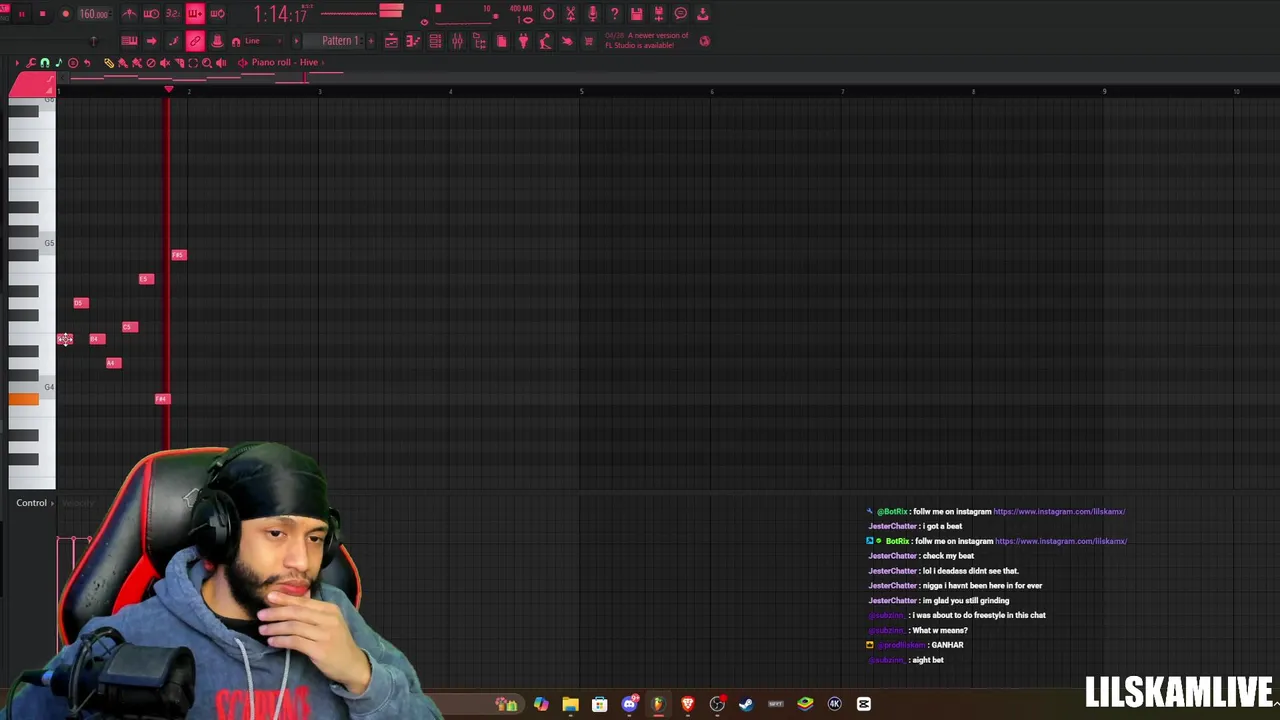Screen dimensions: 1280x720
Task: Toggle the note/clip grouping icon
Action: (173, 41)
